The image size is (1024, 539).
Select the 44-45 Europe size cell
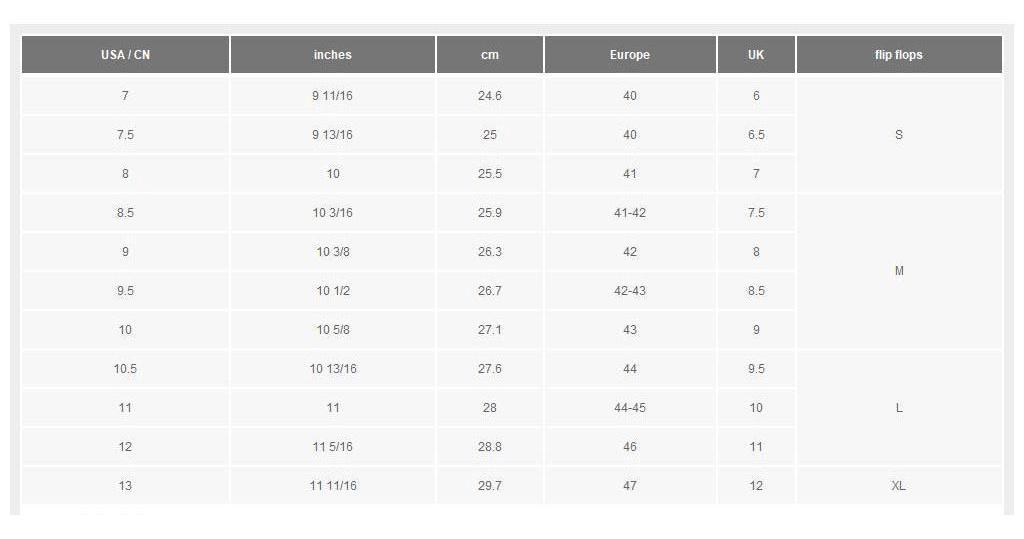tap(630, 408)
